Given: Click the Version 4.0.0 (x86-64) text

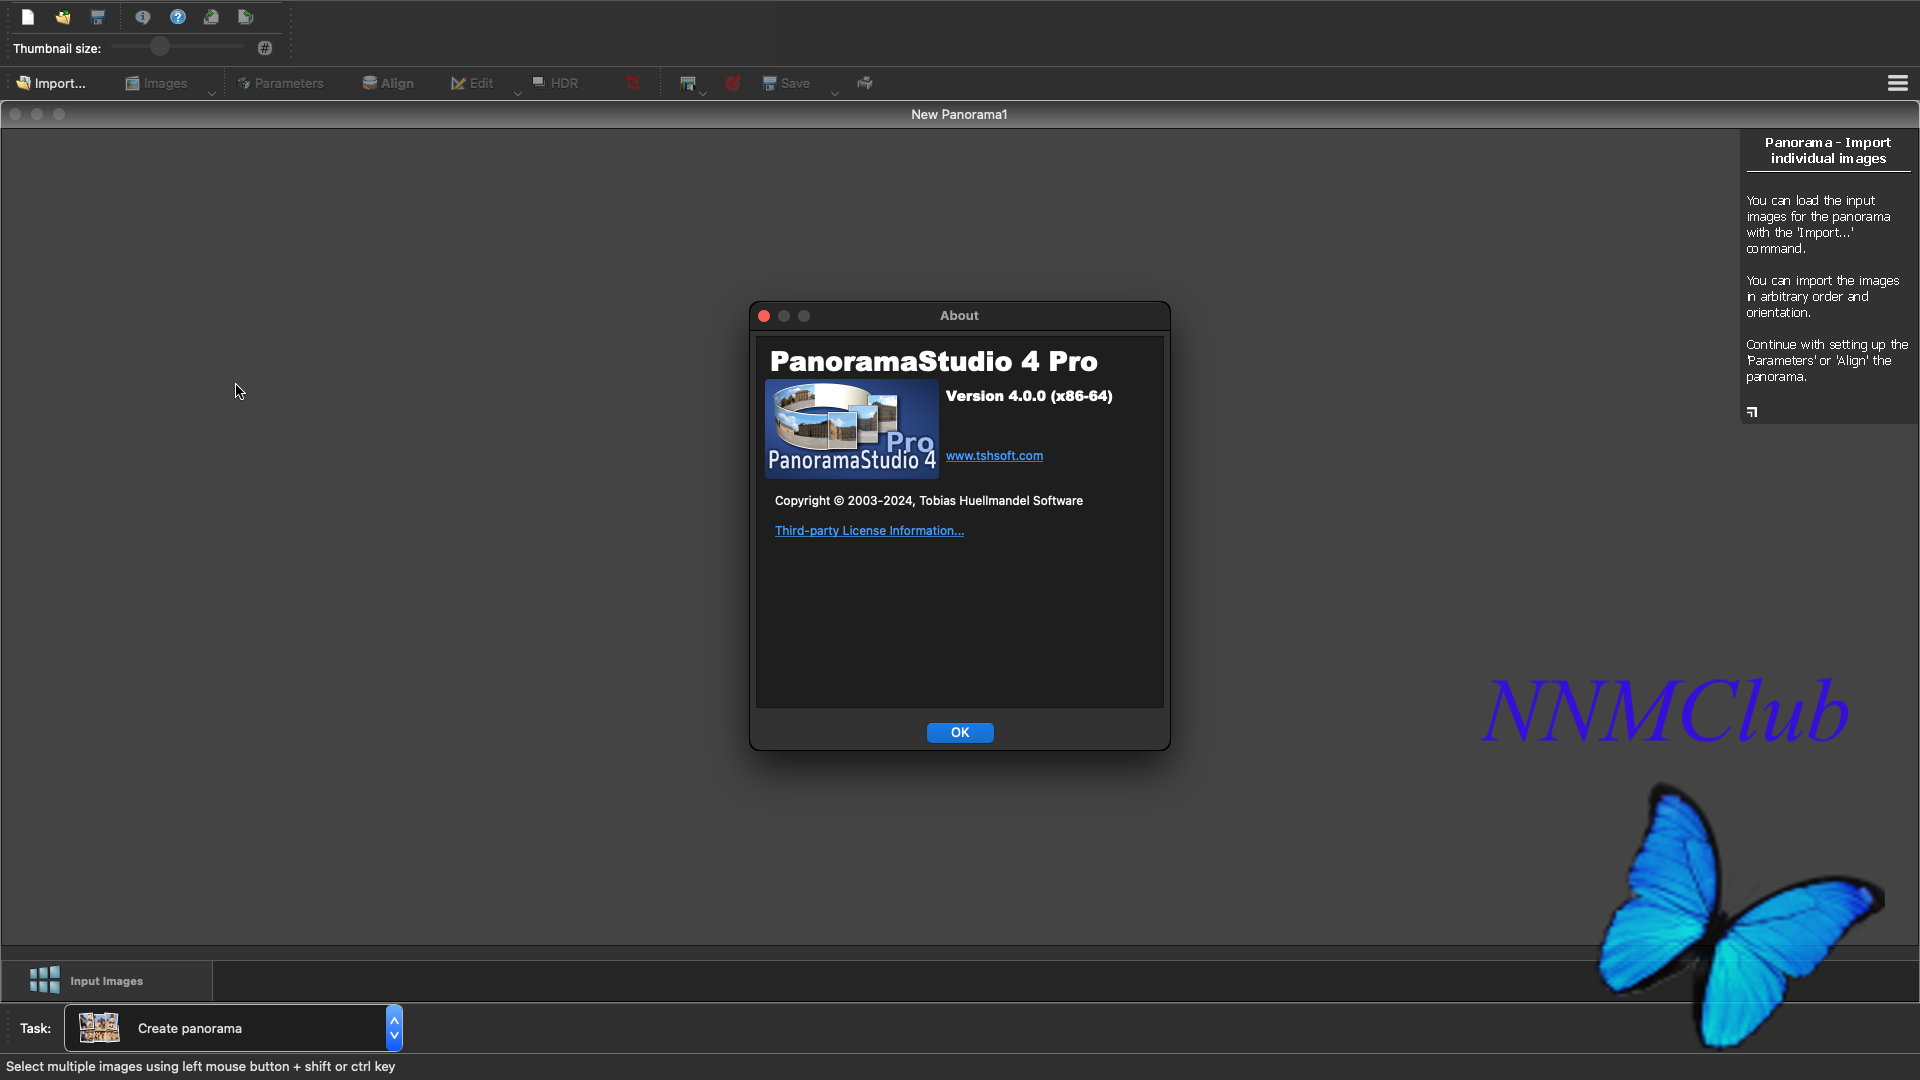Looking at the screenshot, I should (1029, 396).
